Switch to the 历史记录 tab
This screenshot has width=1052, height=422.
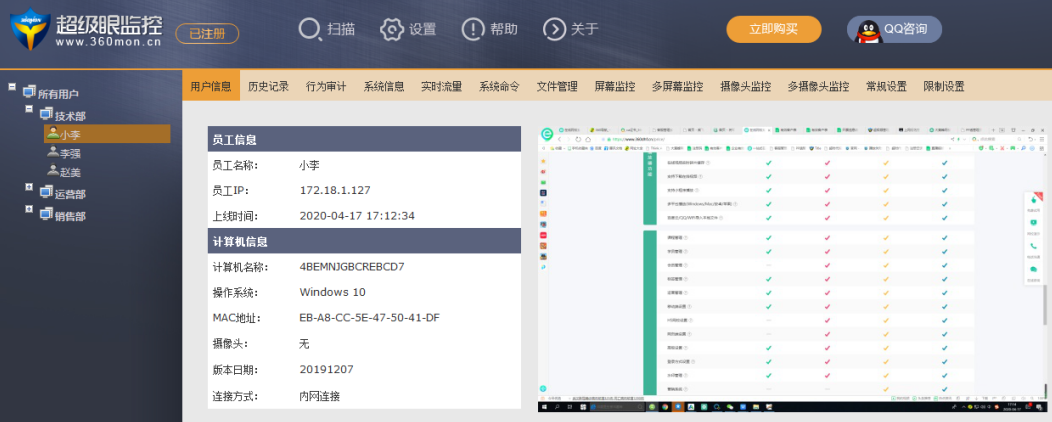coord(268,86)
